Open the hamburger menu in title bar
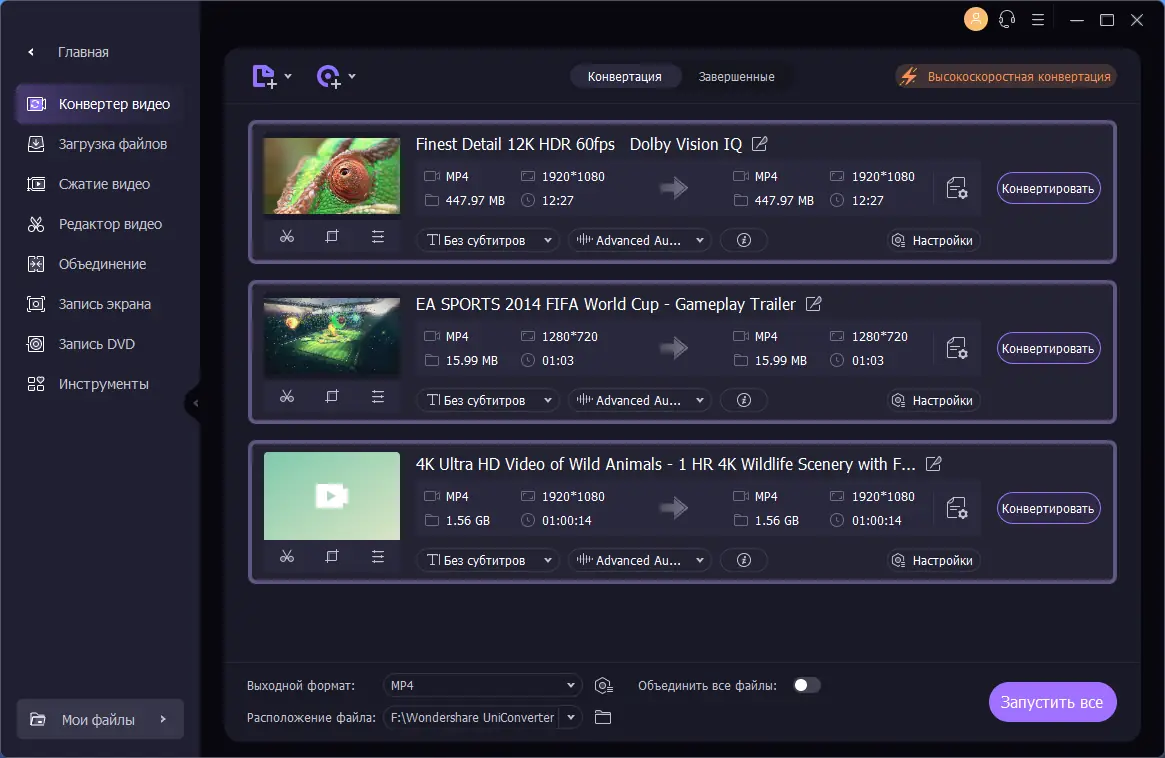1165x758 pixels. [x=1038, y=19]
